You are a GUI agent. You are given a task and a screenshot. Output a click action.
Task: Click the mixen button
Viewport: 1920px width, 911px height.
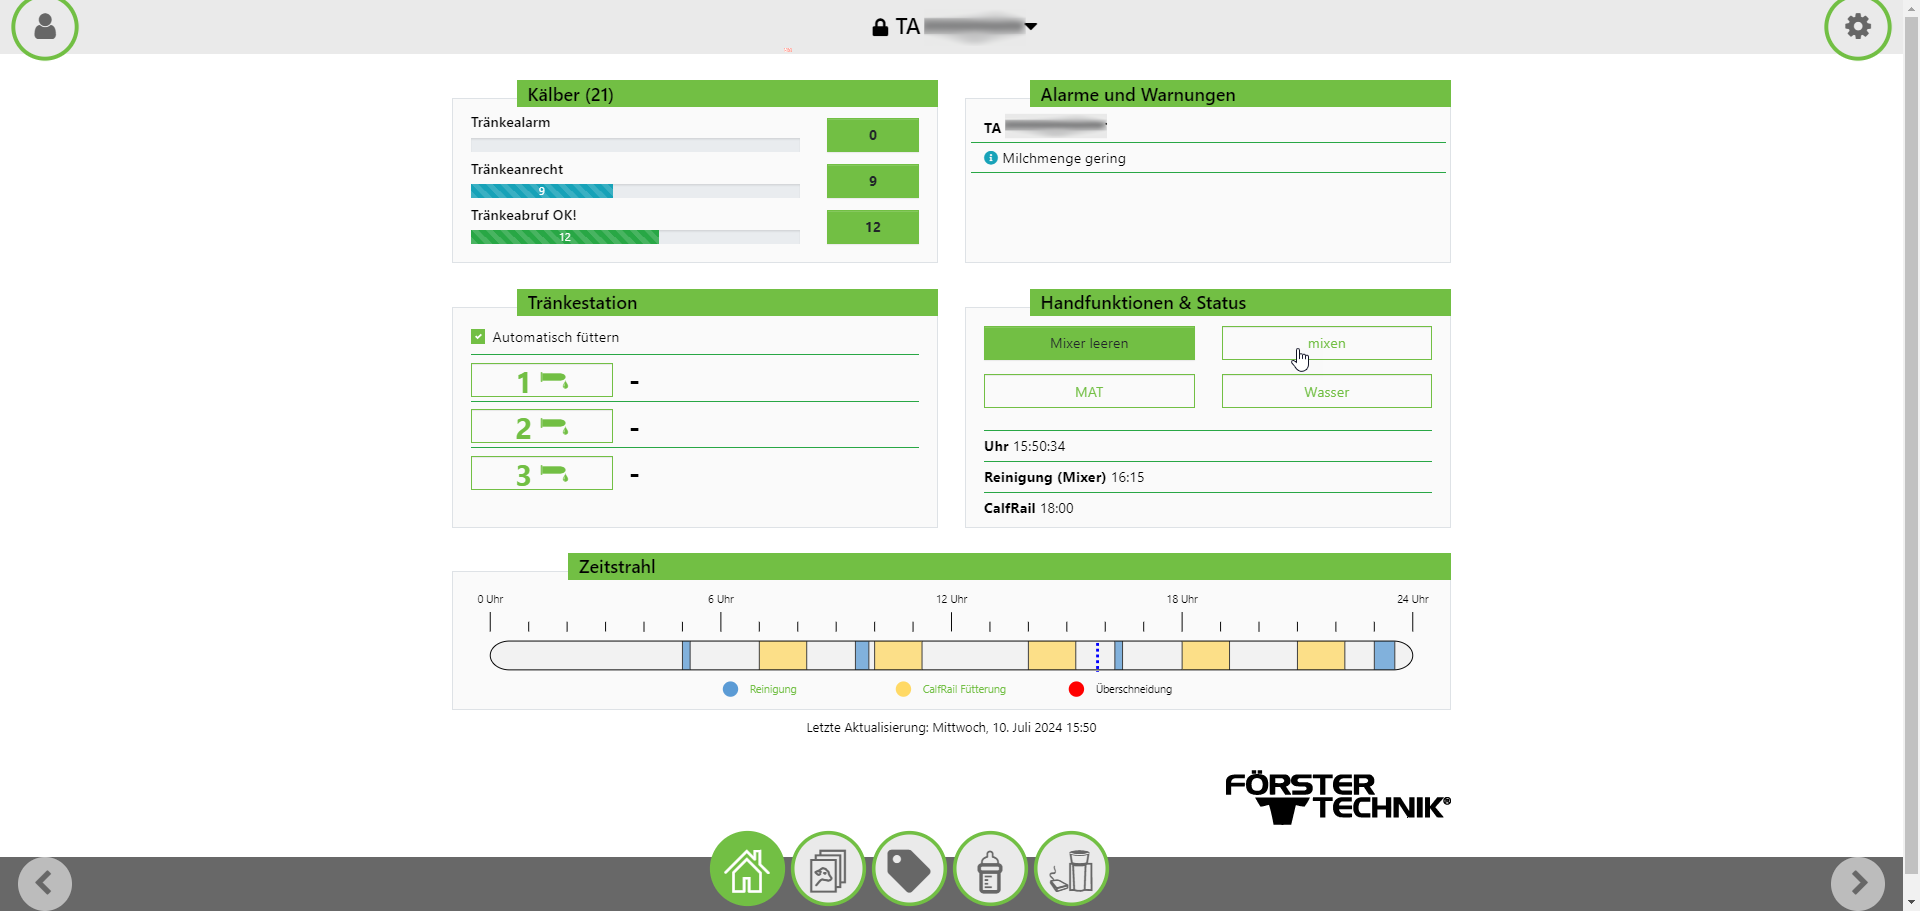pyautogui.click(x=1326, y=343)
